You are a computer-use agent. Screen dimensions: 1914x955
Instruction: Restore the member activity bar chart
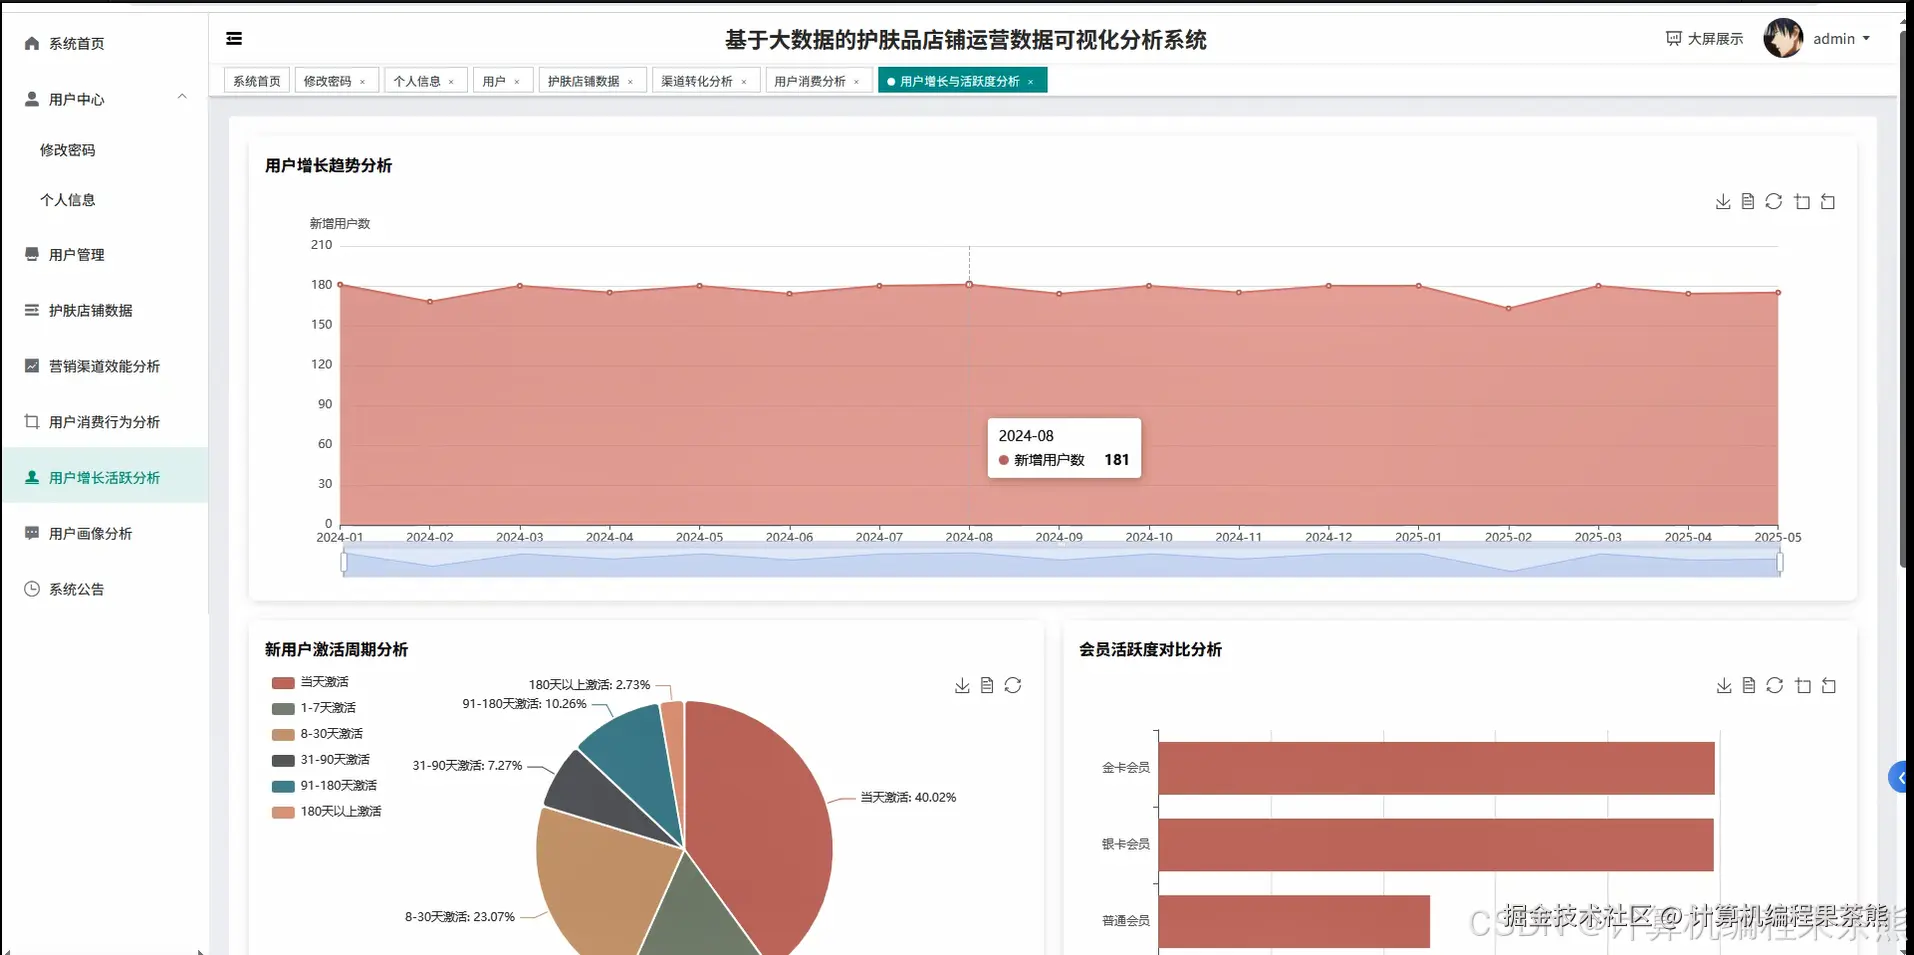click(1775, 686)
